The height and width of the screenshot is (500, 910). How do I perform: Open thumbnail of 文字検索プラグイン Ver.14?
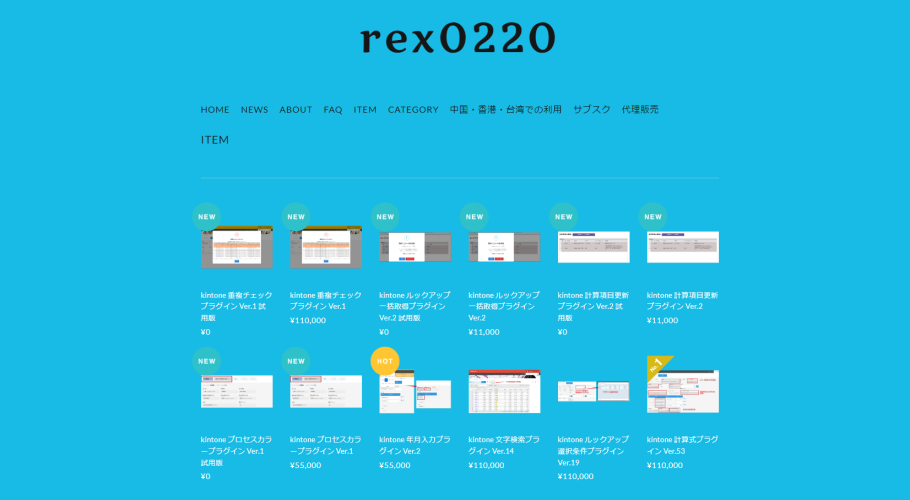click(x=504, y=392)
